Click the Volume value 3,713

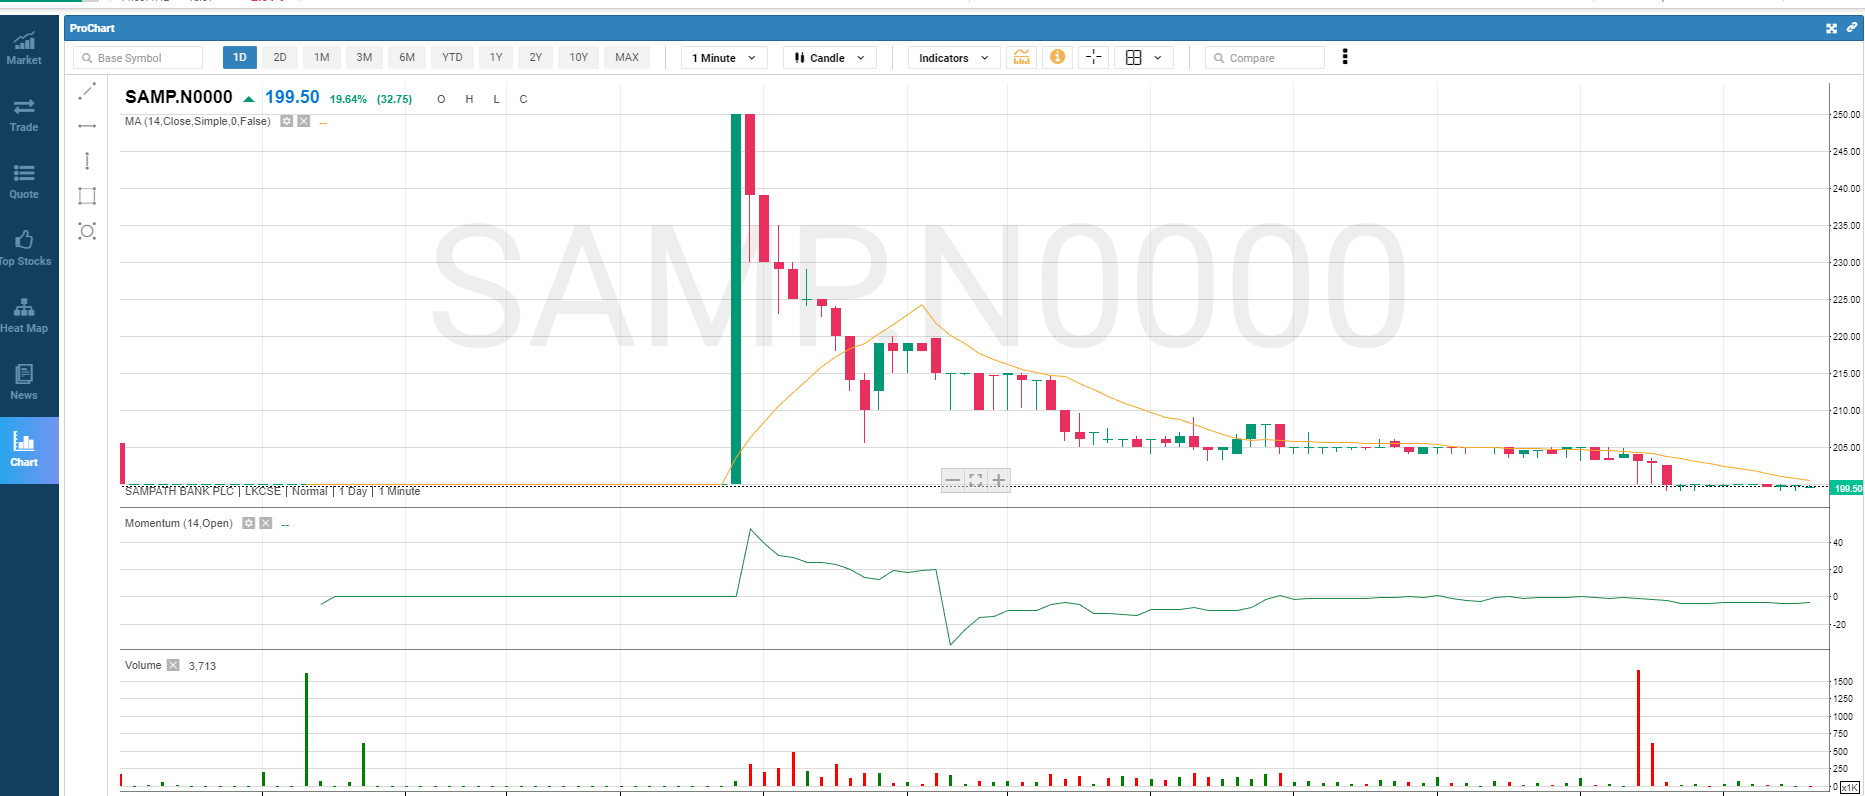point(202,666)
